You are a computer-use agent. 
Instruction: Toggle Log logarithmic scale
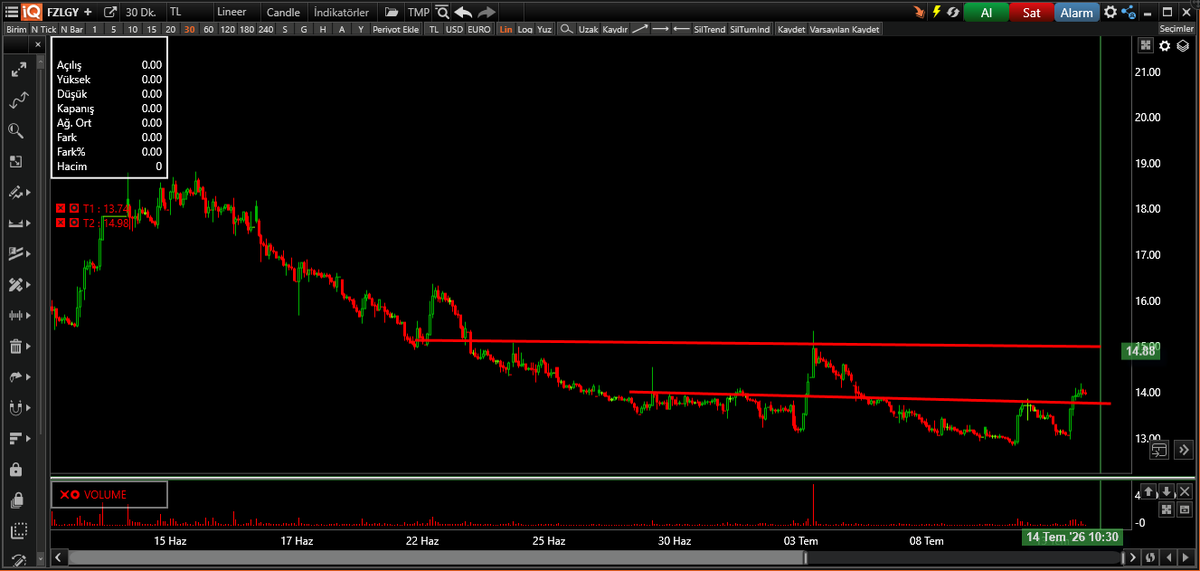point(525,30)
